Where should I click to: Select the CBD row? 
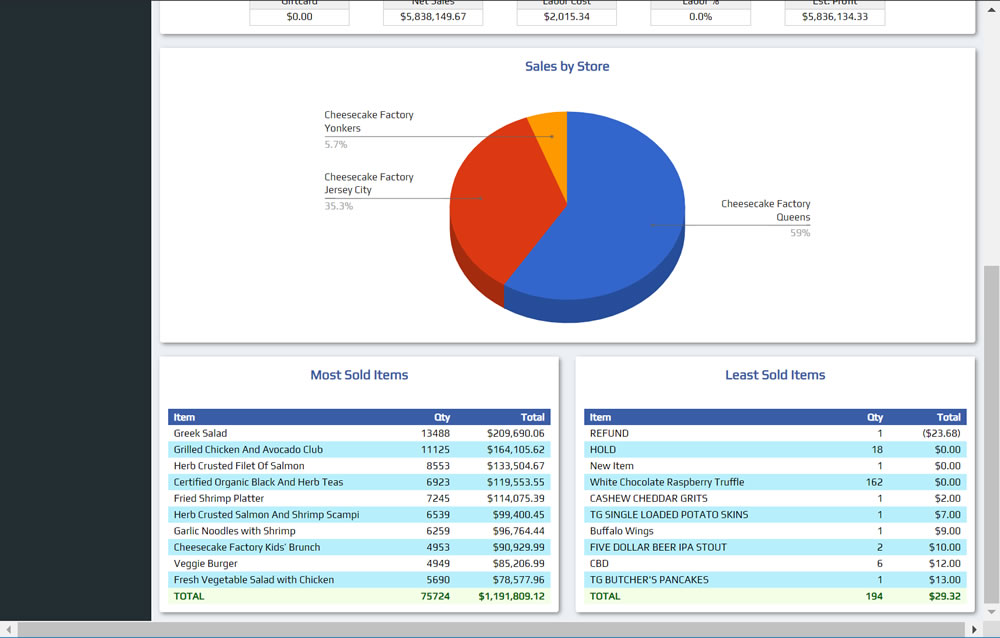pos(775,563)
